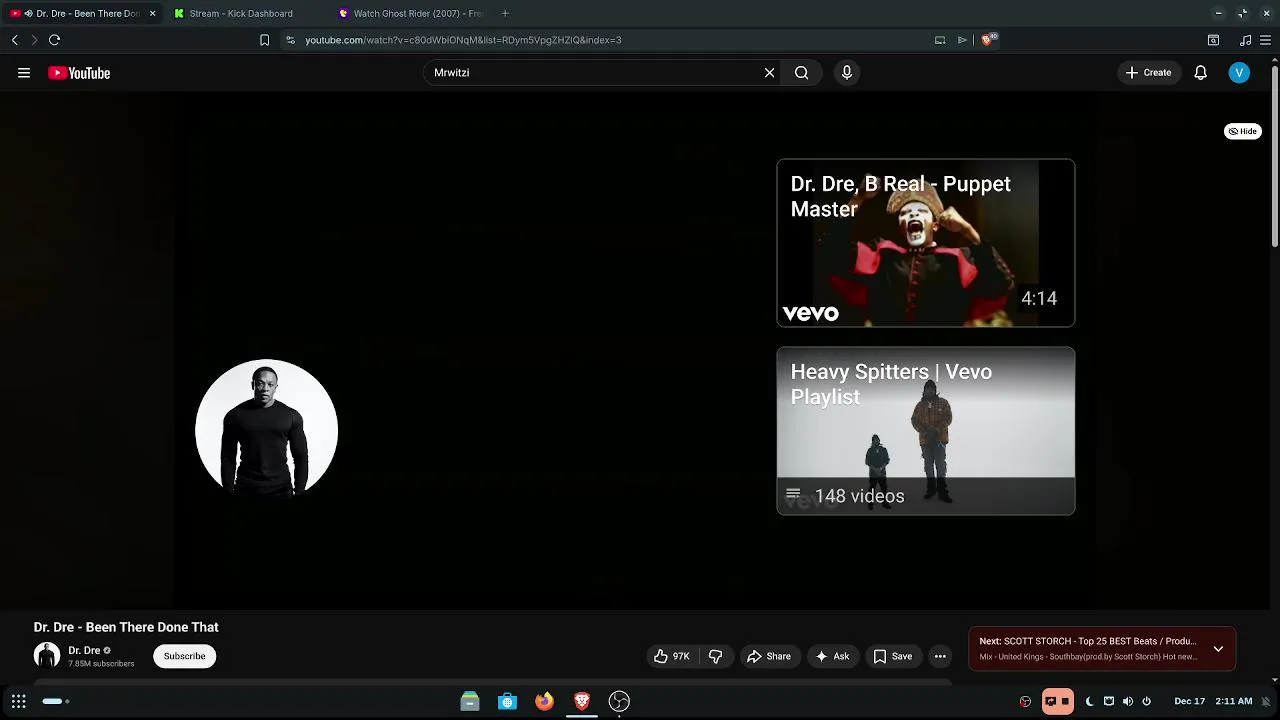Click the Ask button
Image resolution: width=1280 pixels, height=720 pixels.
(832, 656)
